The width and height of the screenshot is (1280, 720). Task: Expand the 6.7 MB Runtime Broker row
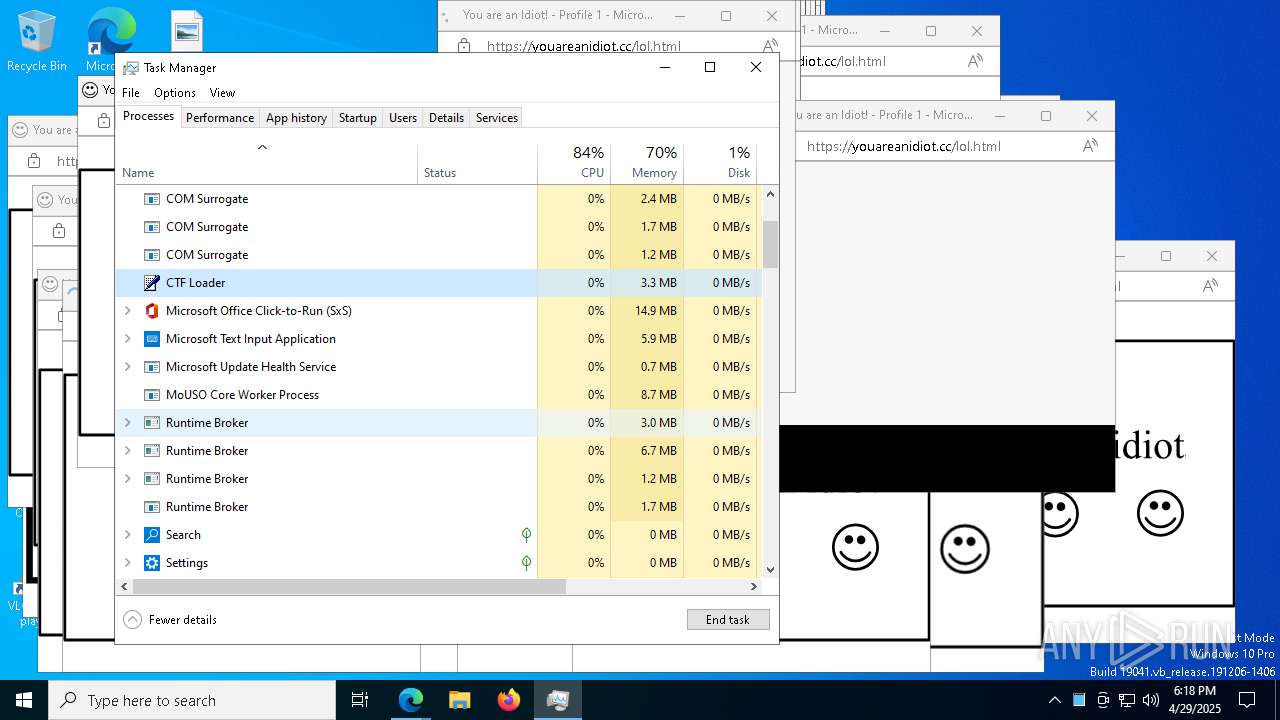pos(127,451)
